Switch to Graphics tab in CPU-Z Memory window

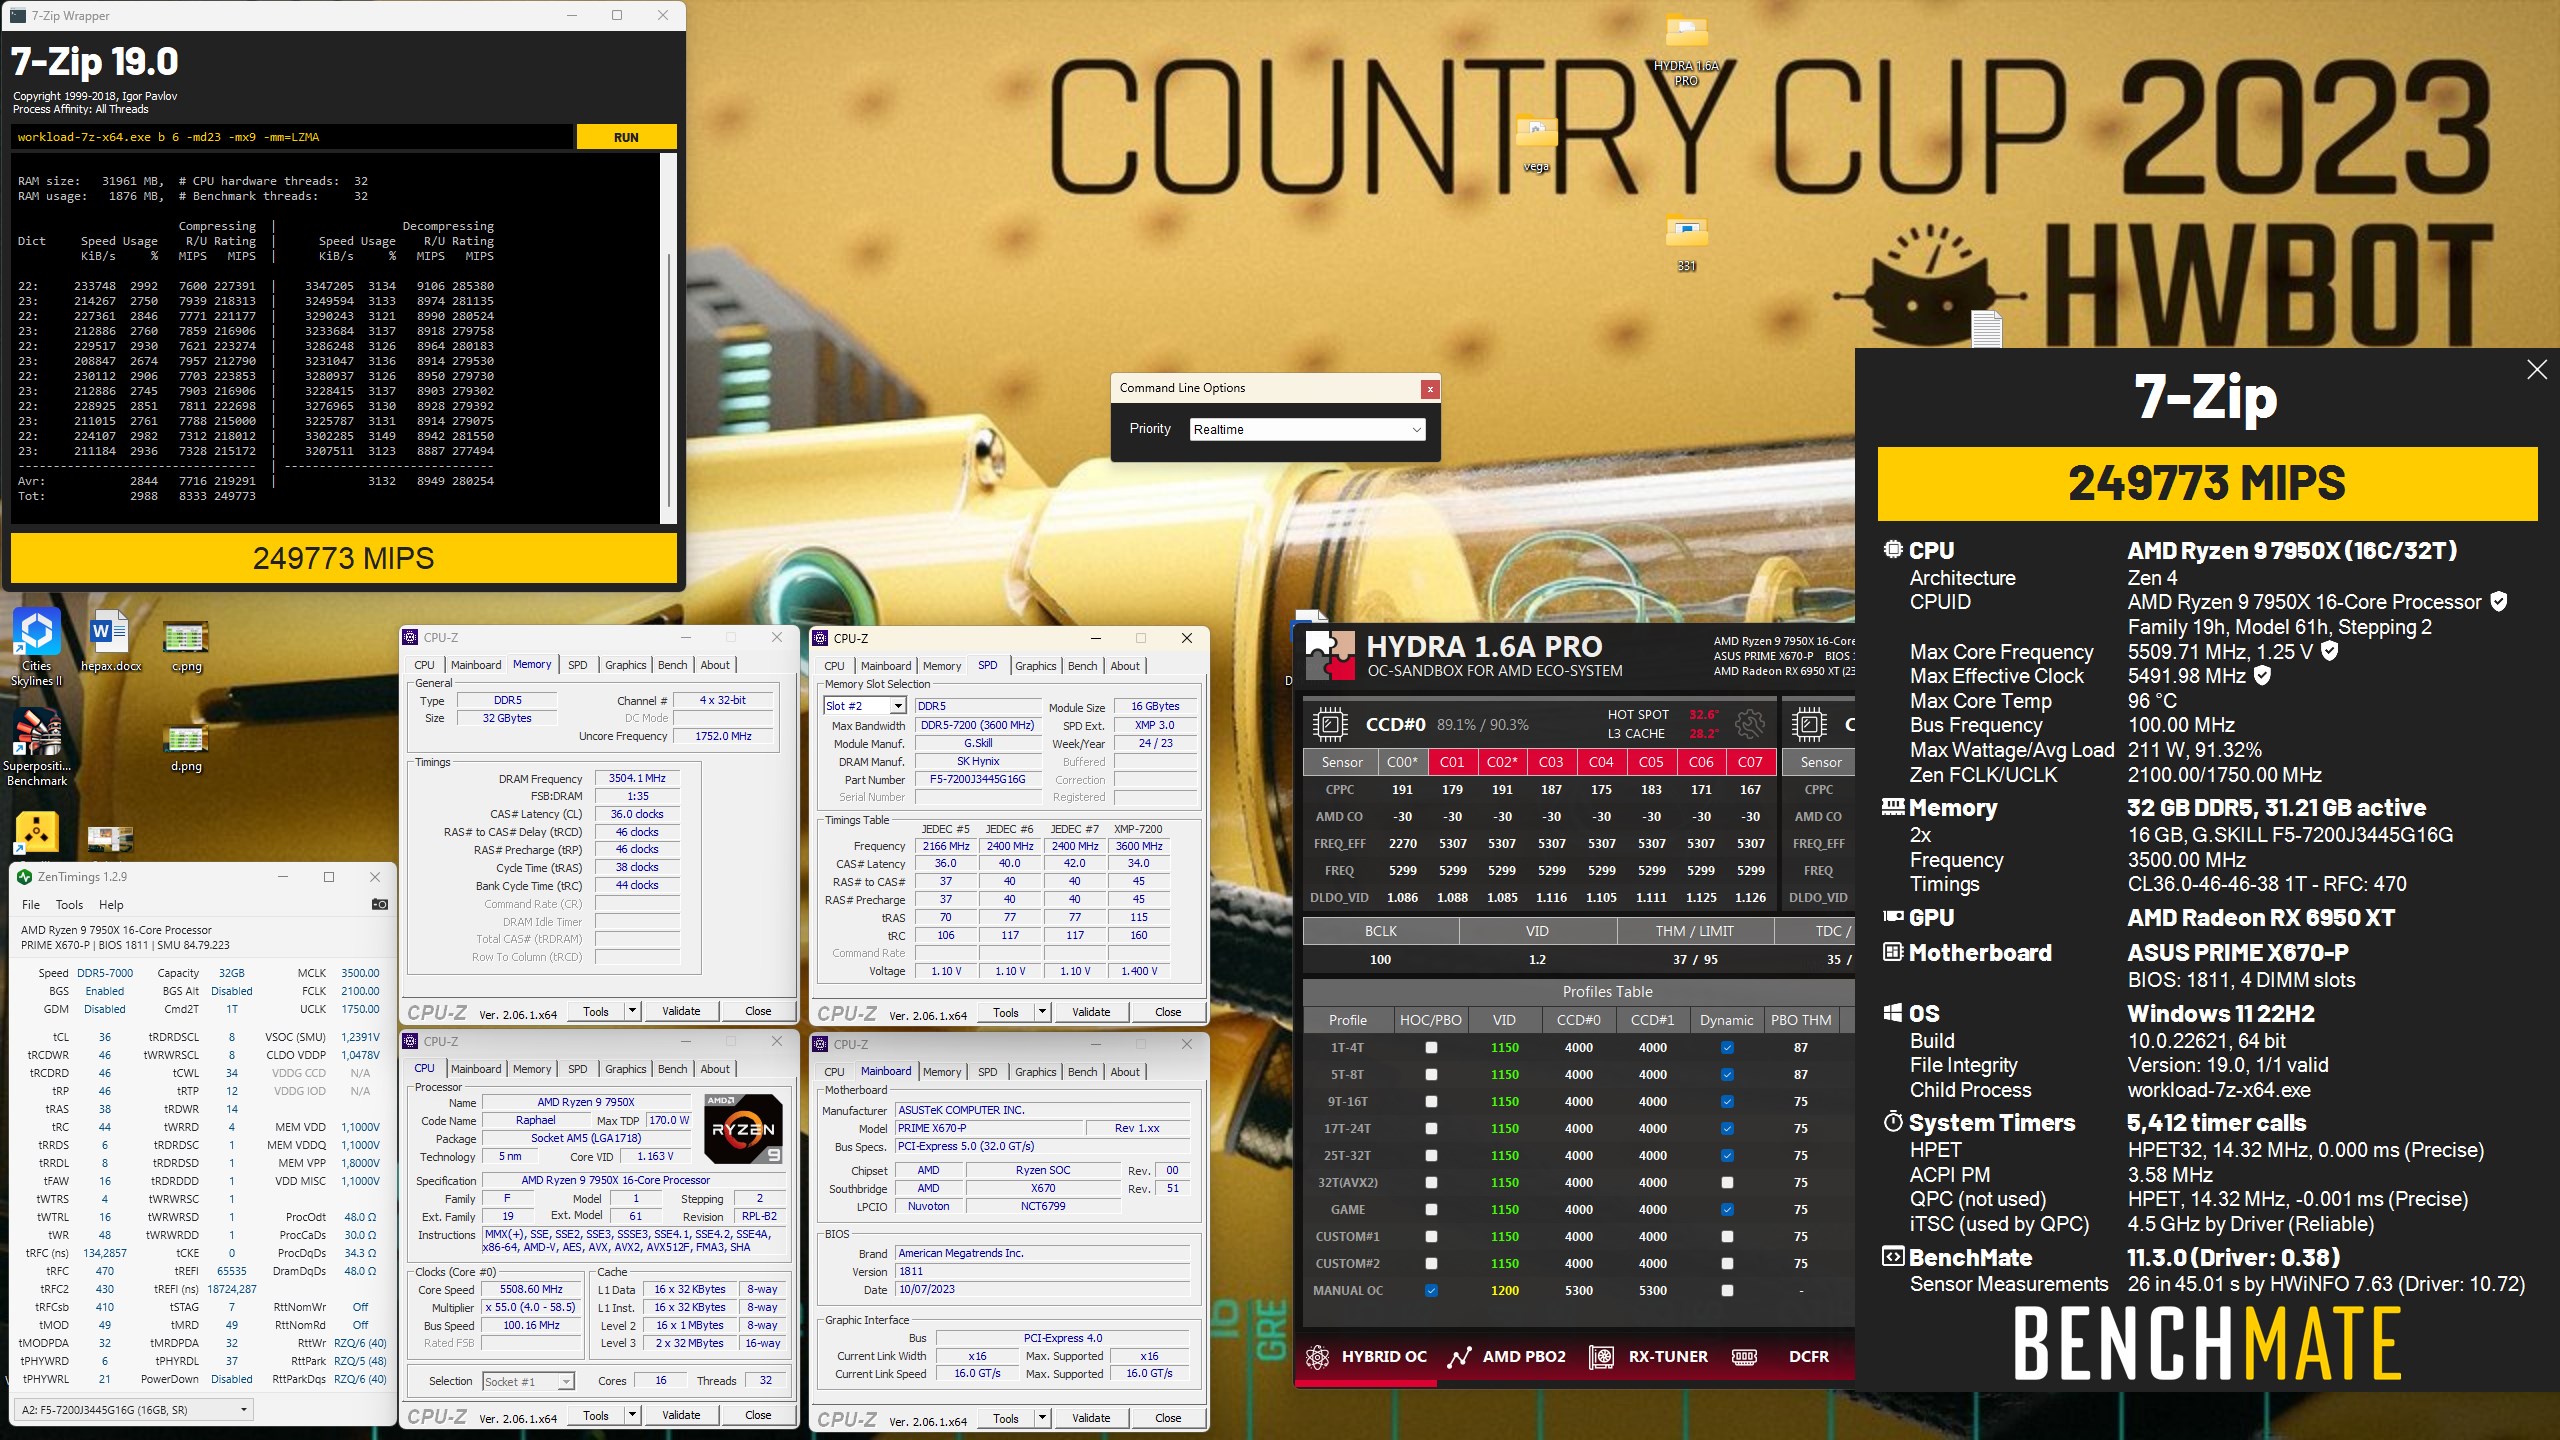coord(625,665)
